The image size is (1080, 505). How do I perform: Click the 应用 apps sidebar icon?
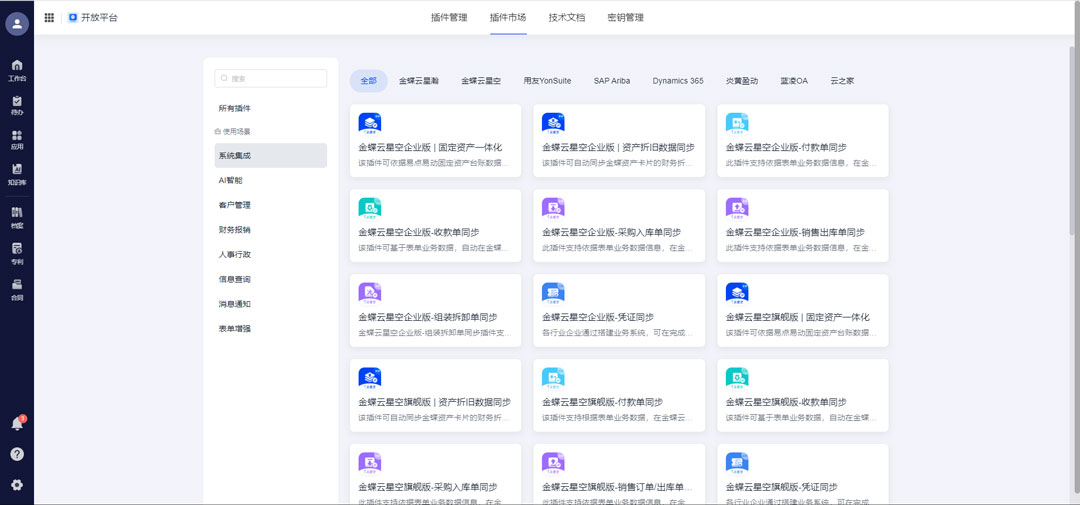coord(17,139)
